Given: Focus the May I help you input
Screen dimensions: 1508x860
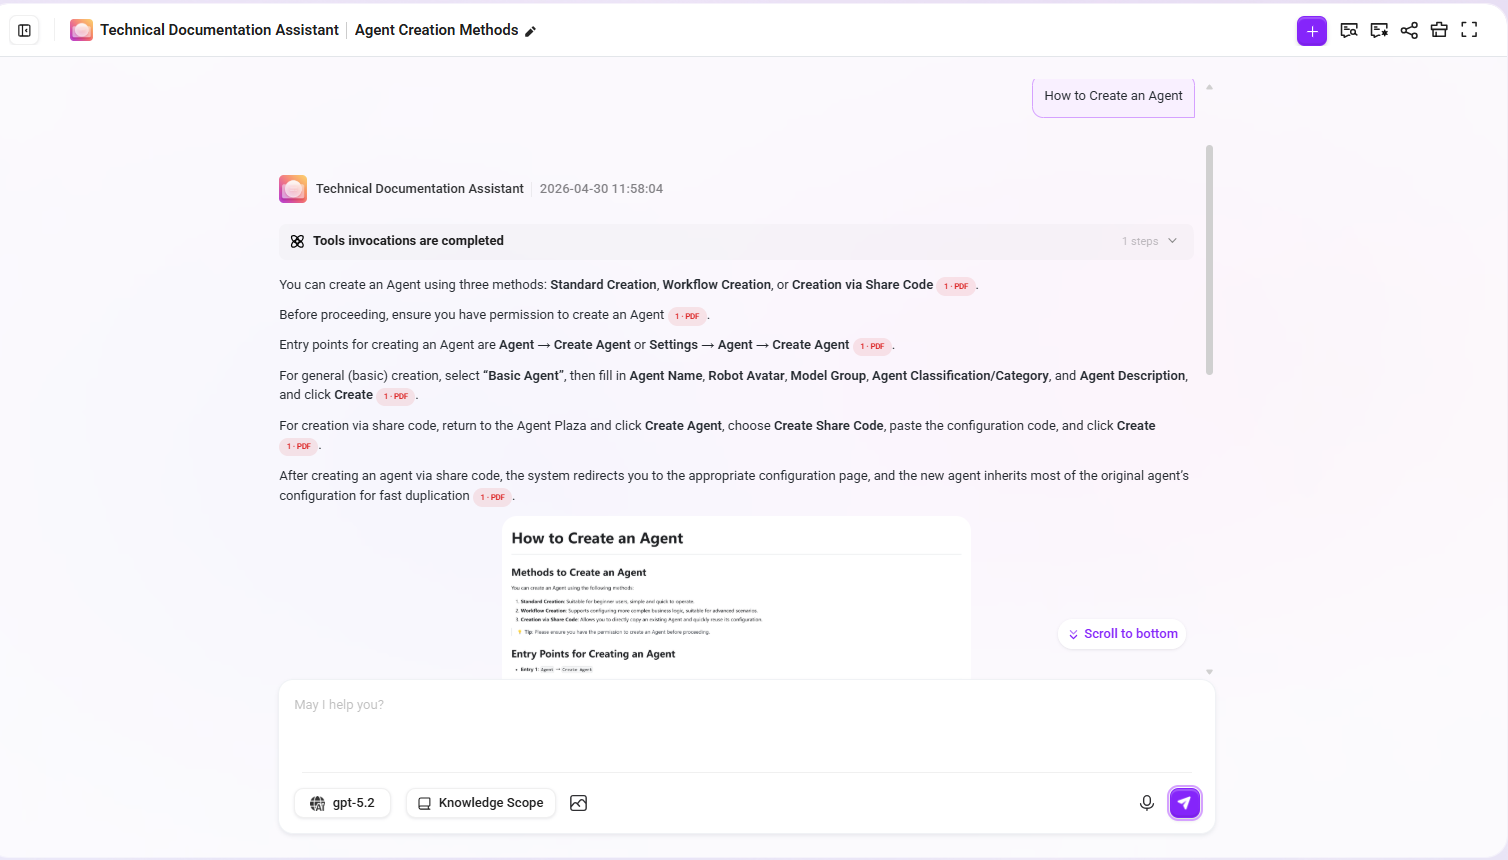Looking at the screenshot, I should tap(747, 726).
